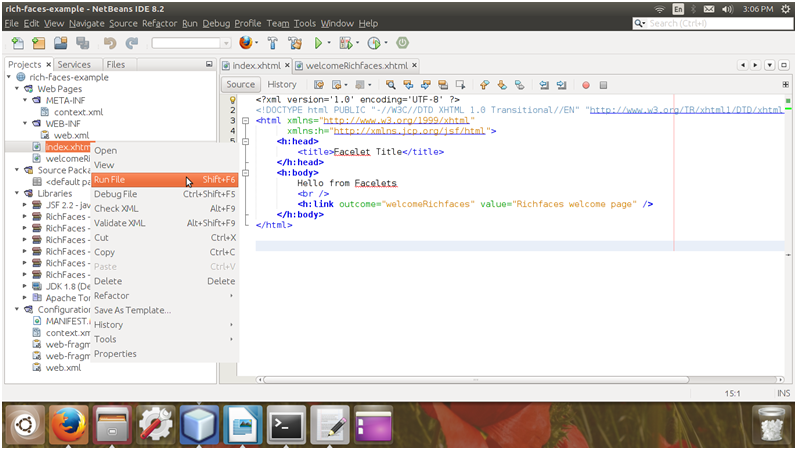
Task: Open the w3.org/1999/xhtml link in code
Action: coord(396,121)
